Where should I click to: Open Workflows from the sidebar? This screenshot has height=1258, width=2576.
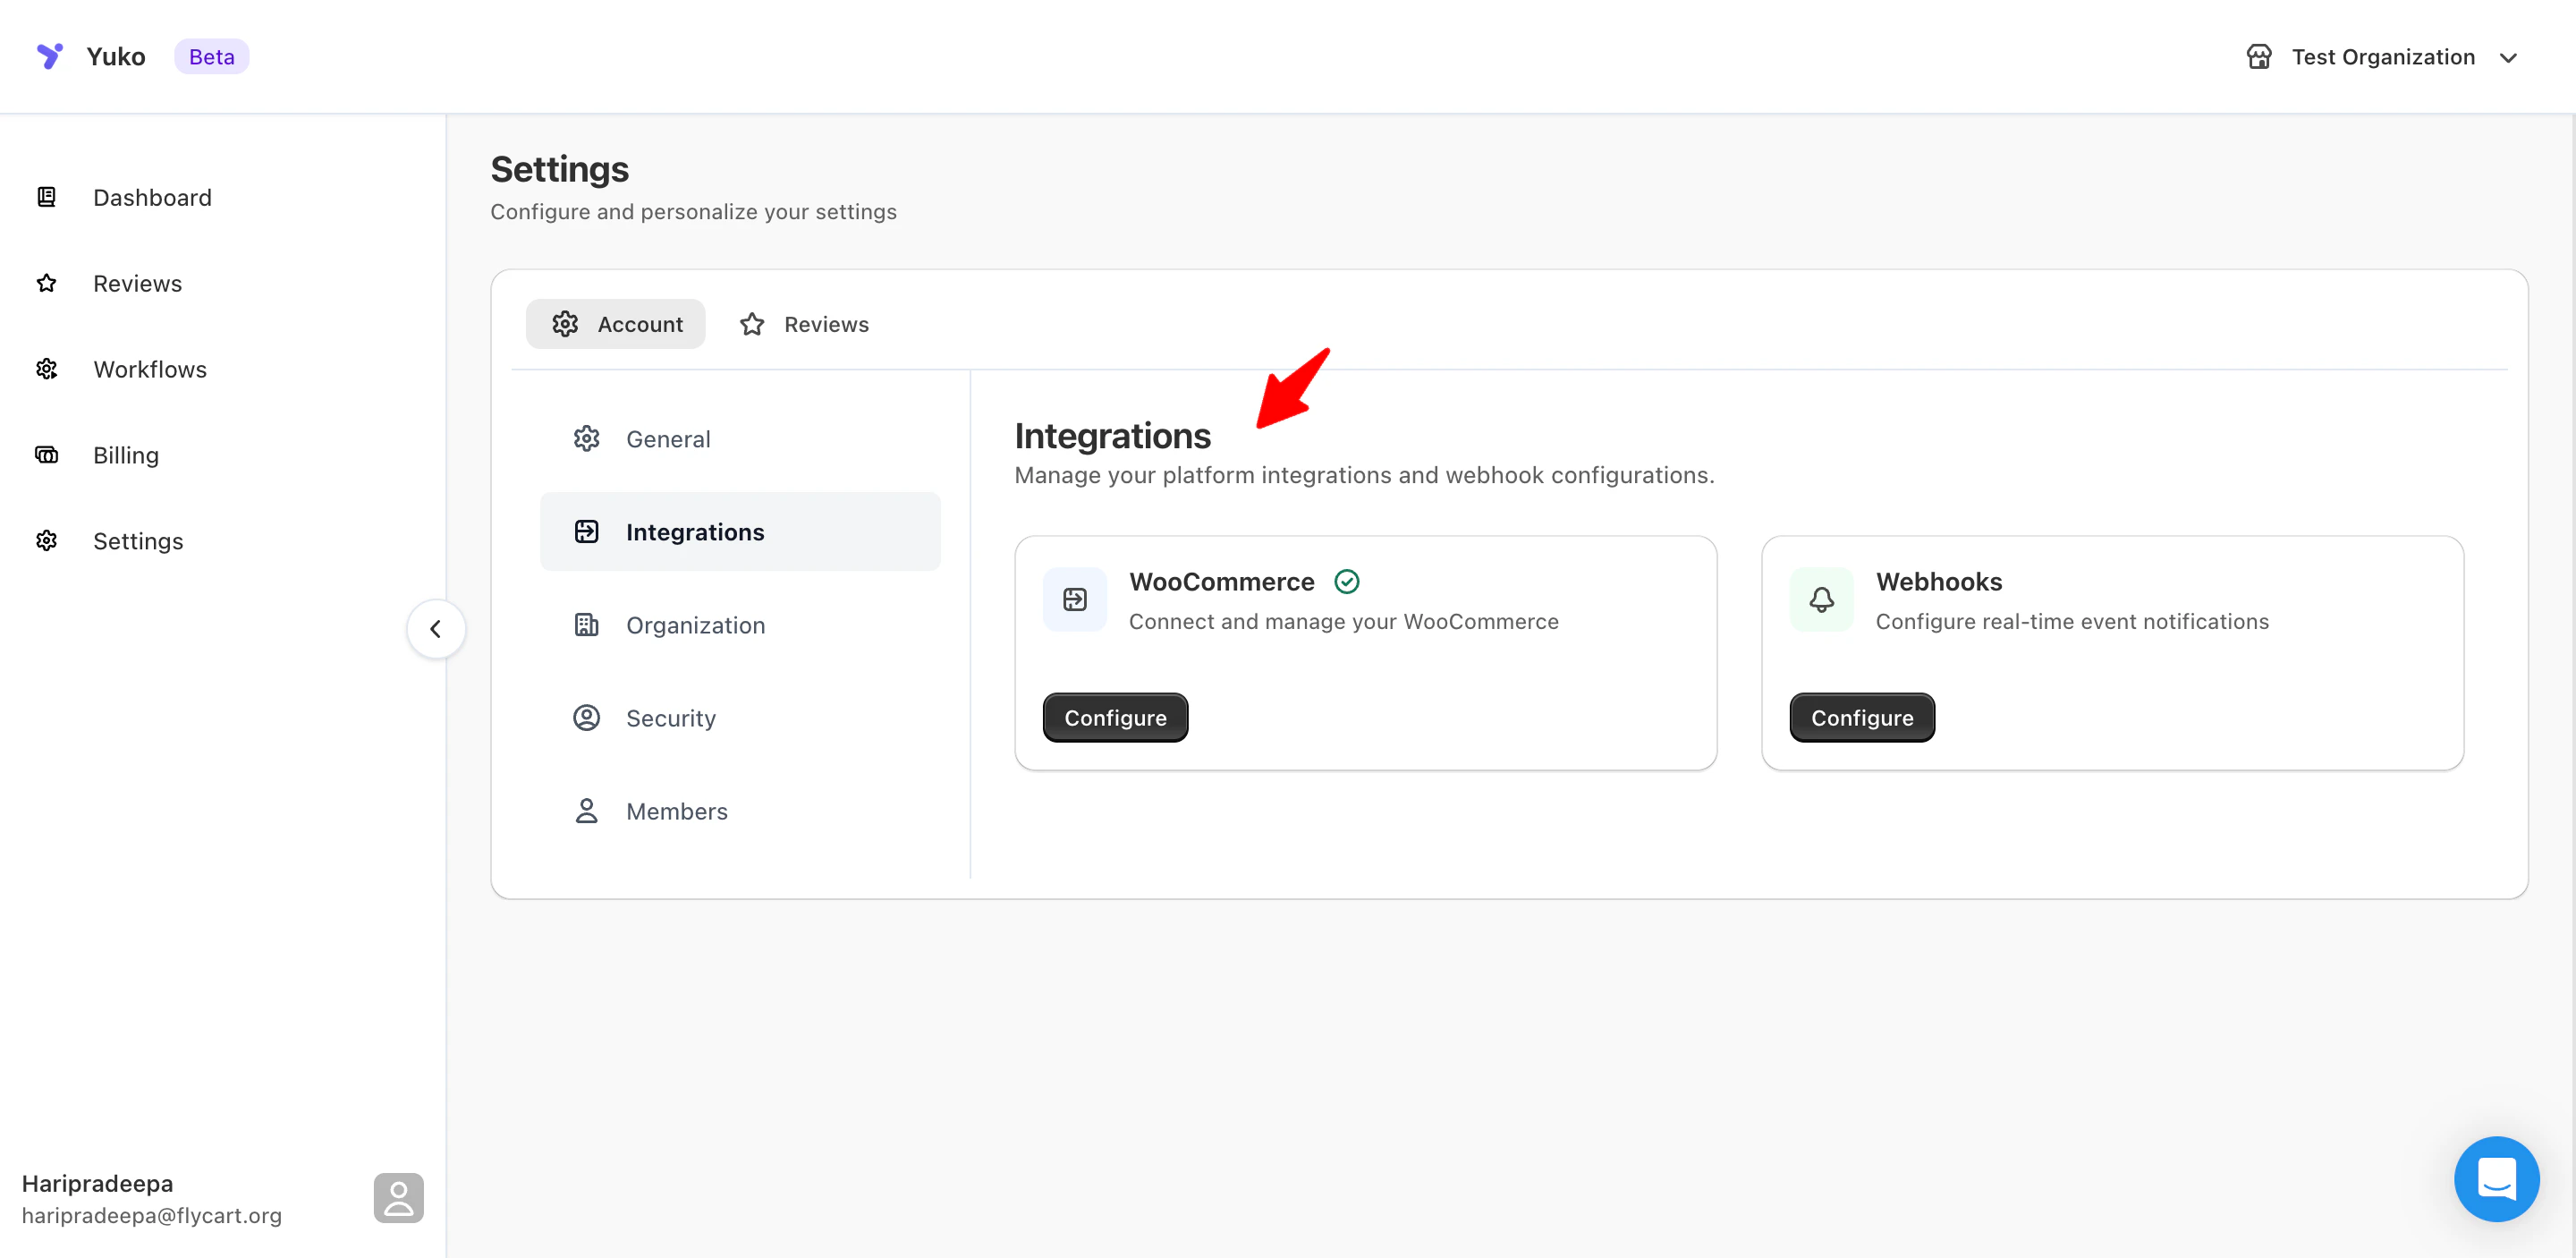pyautogui.click(x=149, y=369)
